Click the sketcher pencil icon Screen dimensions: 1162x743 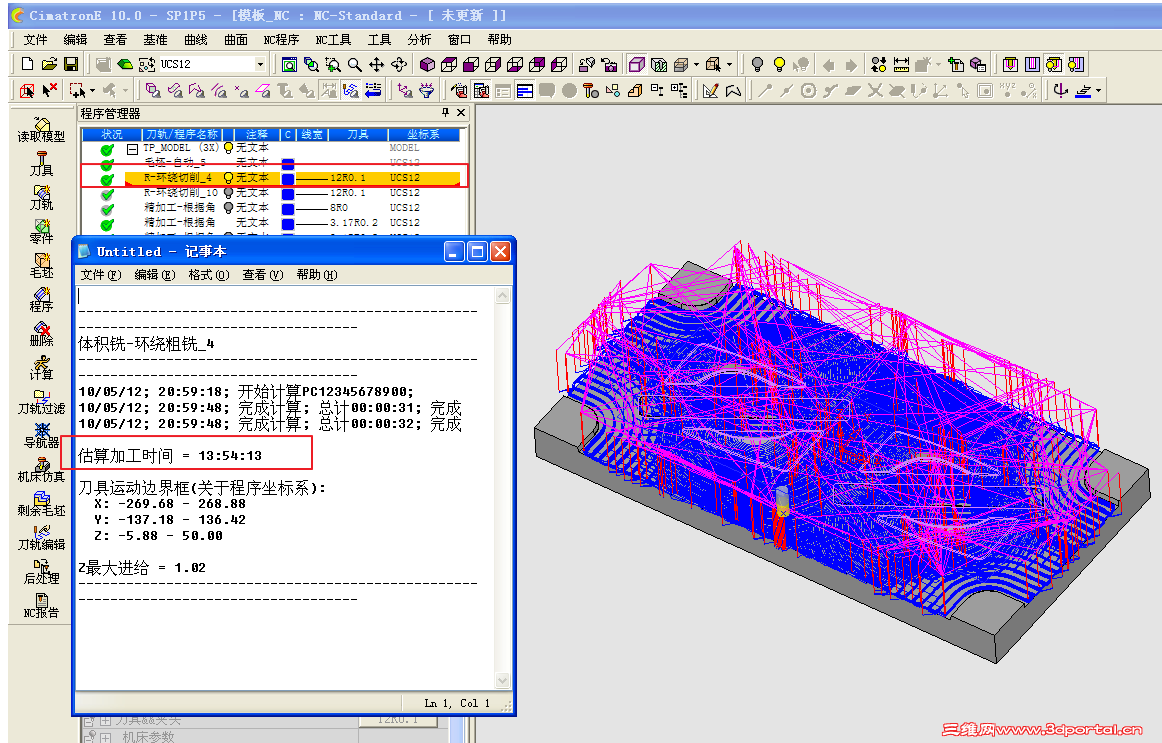click(x=710, y=90)
